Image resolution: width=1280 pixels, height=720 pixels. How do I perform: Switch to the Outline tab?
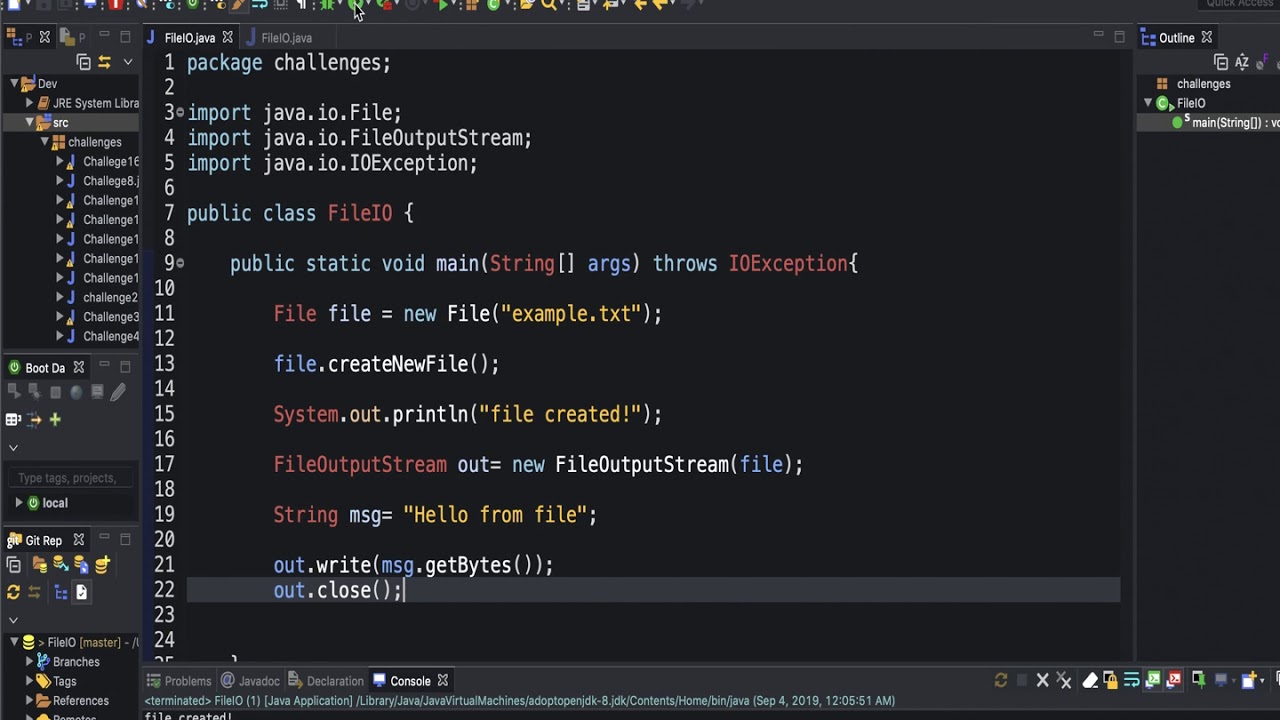coord(1176,38)
